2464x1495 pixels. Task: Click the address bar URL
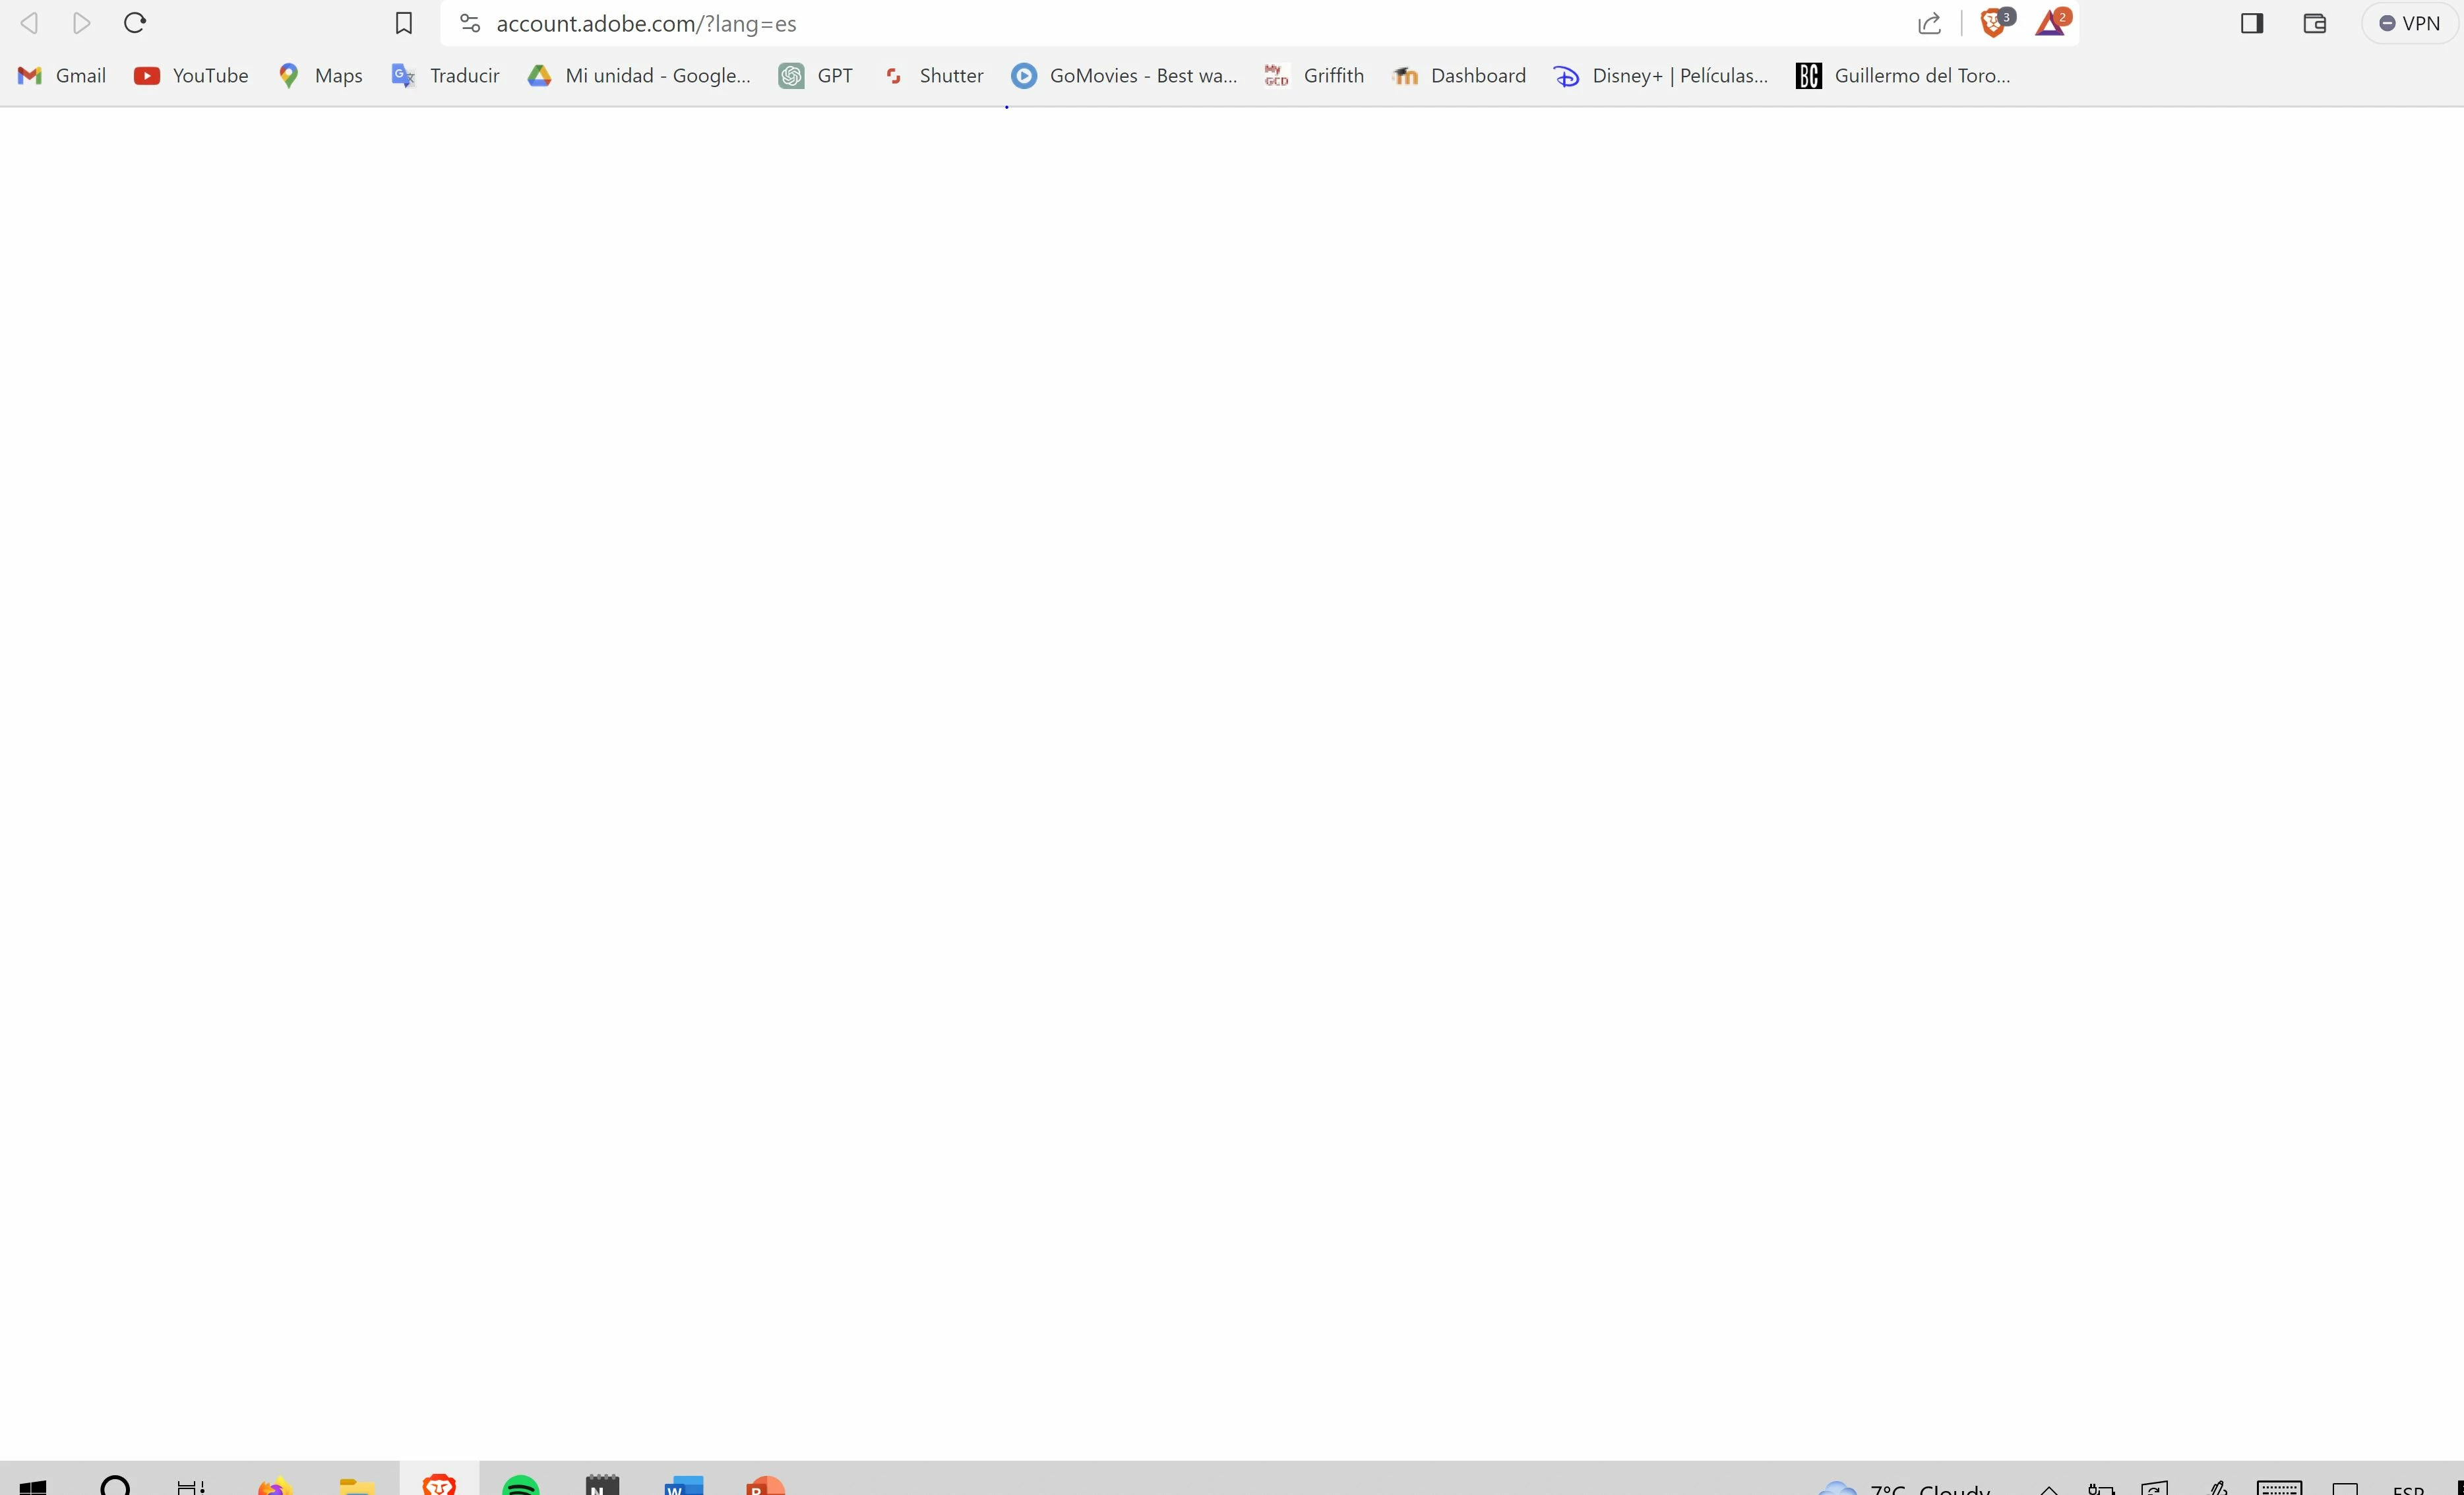coord(646,23)
